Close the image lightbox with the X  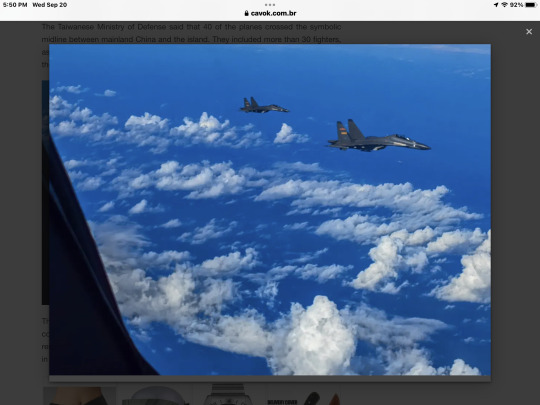coord(529,32)
